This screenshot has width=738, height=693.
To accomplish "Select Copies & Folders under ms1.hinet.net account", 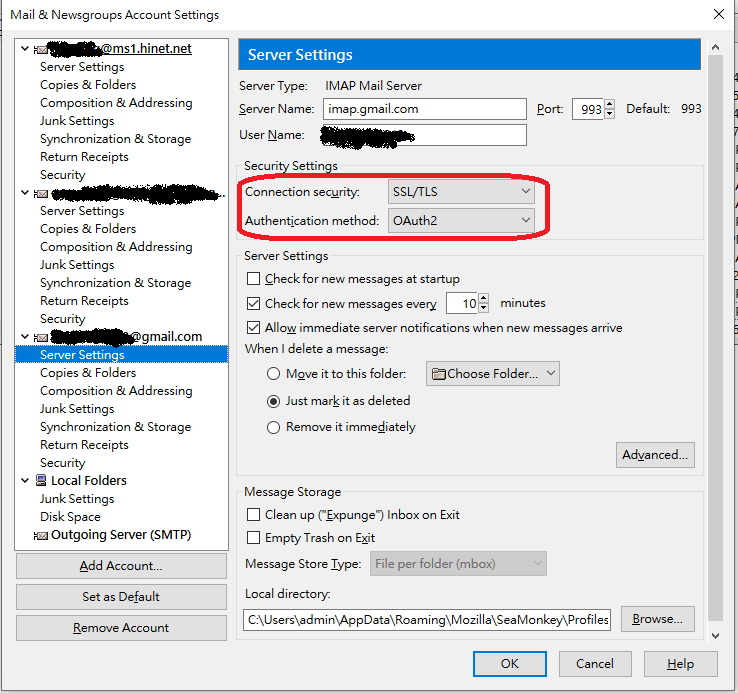I will pos(88,85).
